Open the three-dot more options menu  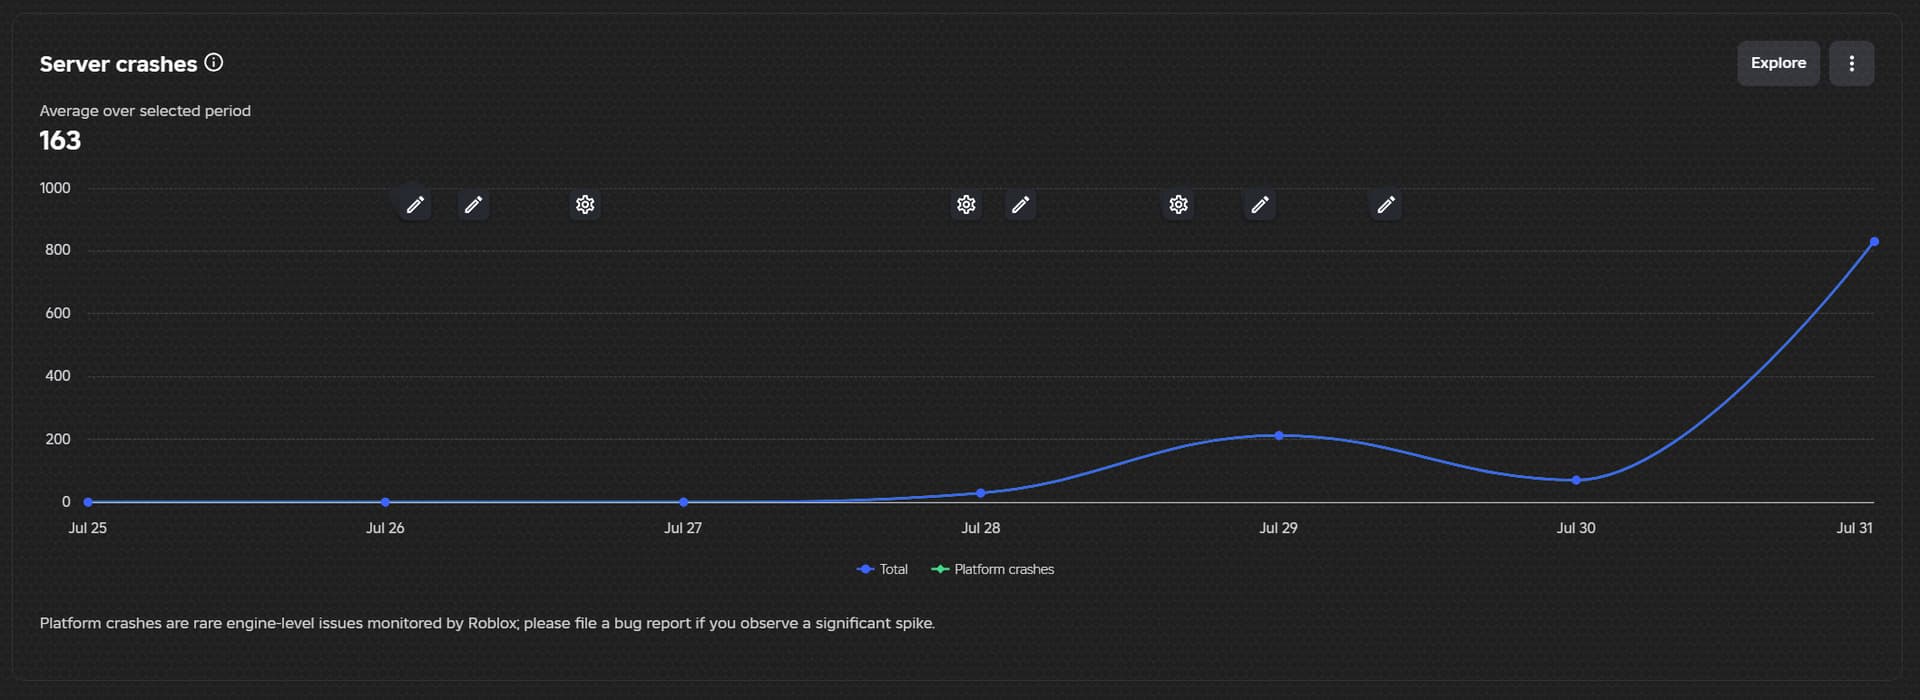[1851, 63]
